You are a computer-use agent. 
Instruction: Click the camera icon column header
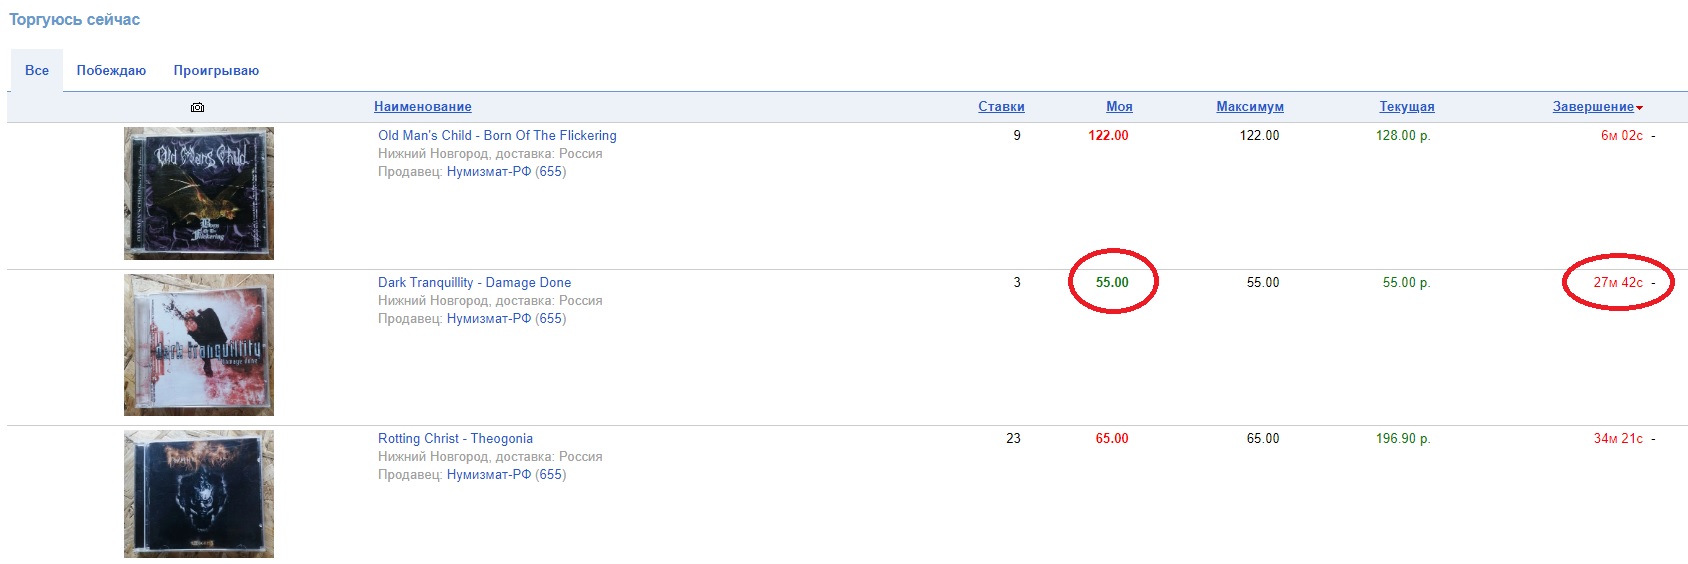(197, 107)
